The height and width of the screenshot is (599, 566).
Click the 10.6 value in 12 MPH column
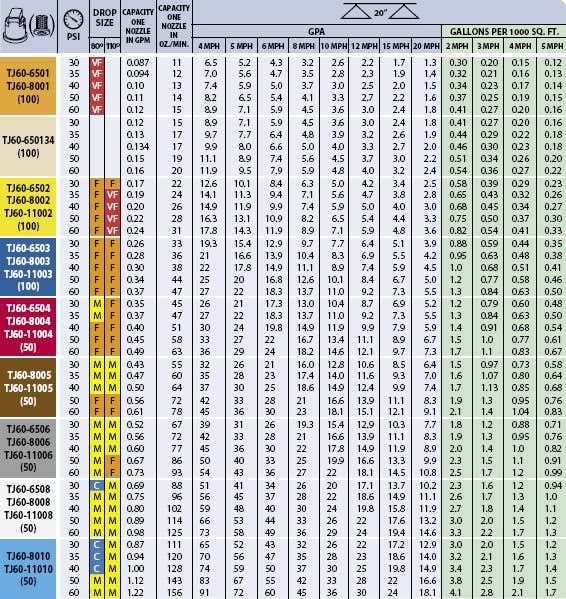(x=365, y=364)
